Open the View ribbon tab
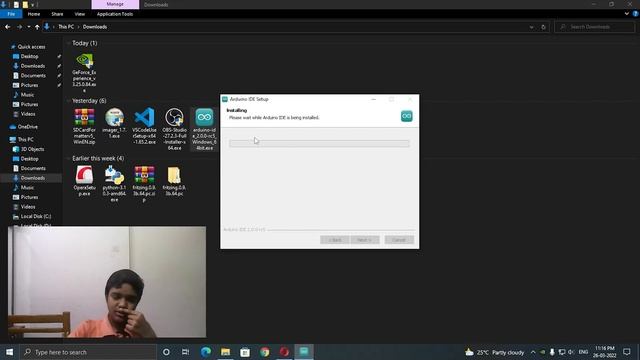Screen dimensions: 640x360 [x=80, y=14]
